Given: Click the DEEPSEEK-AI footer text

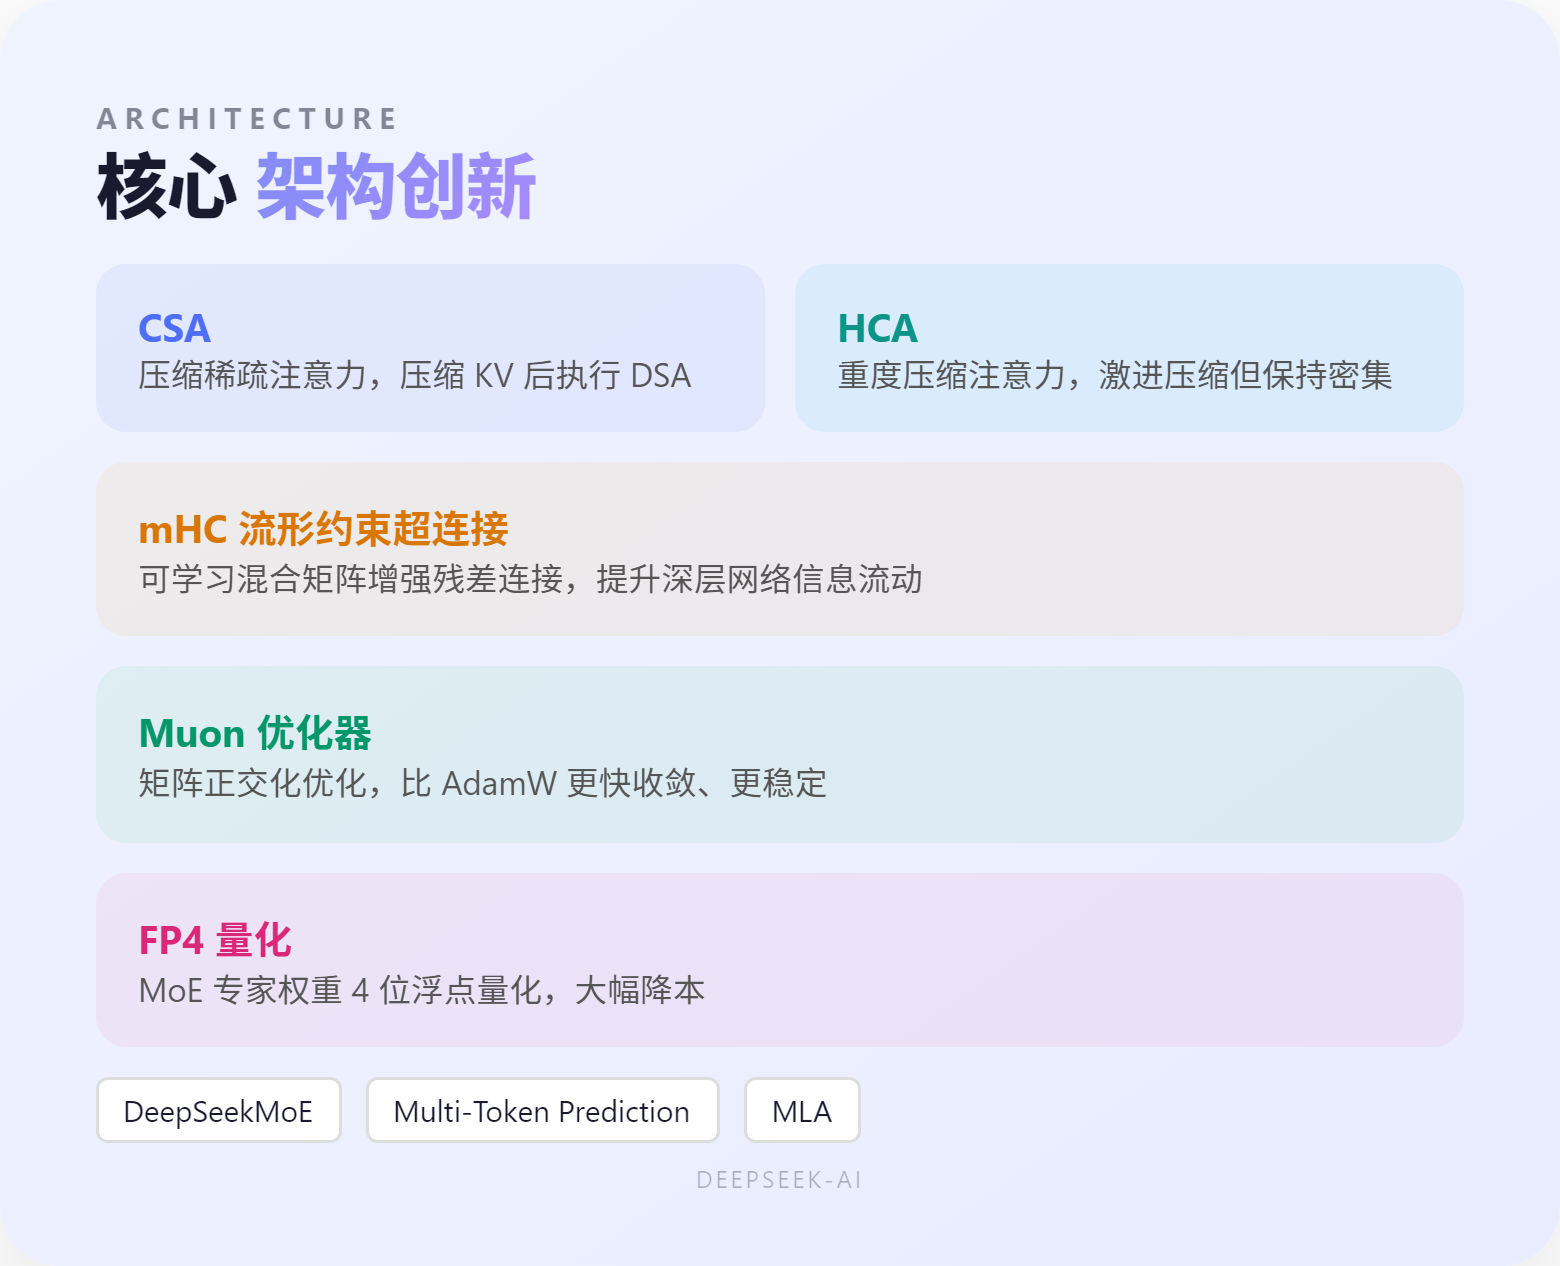Looking at the screenshot, I should tap(779, 1180).
